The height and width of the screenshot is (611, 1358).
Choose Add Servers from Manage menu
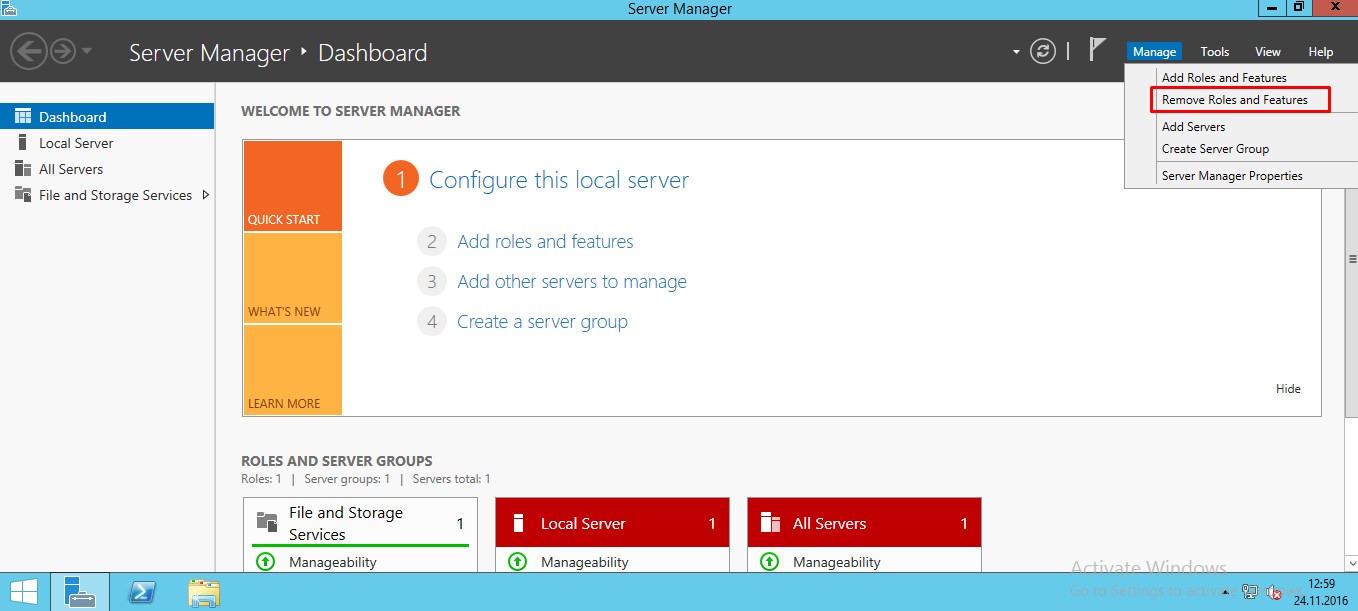pos(1193,127)
